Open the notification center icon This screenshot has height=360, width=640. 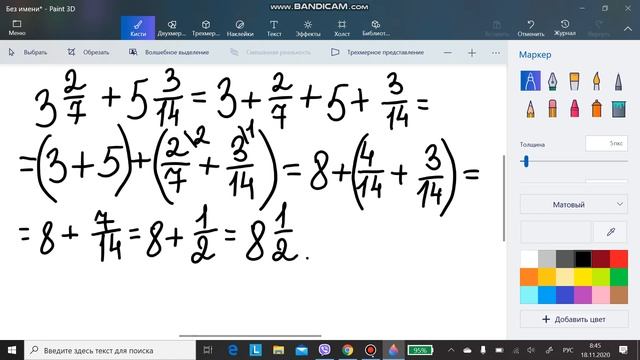(x=624, y=350)
